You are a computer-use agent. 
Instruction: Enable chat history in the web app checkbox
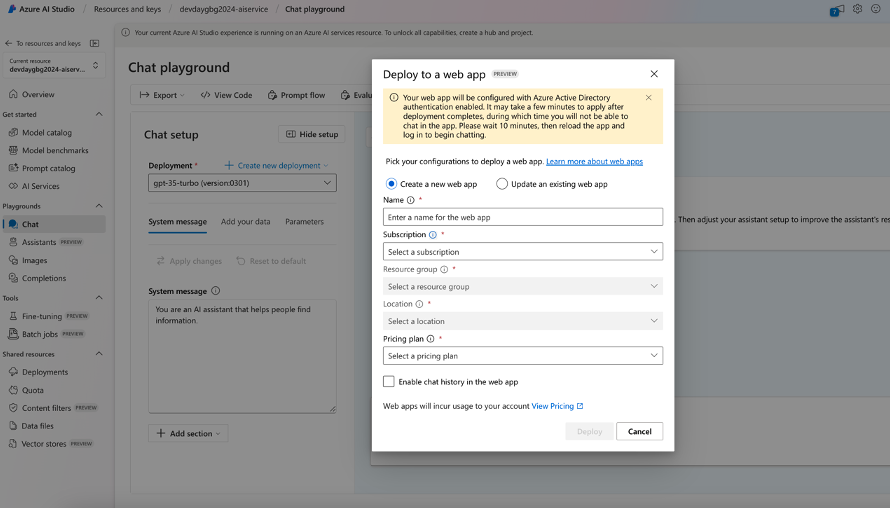[x=389, y=381]
